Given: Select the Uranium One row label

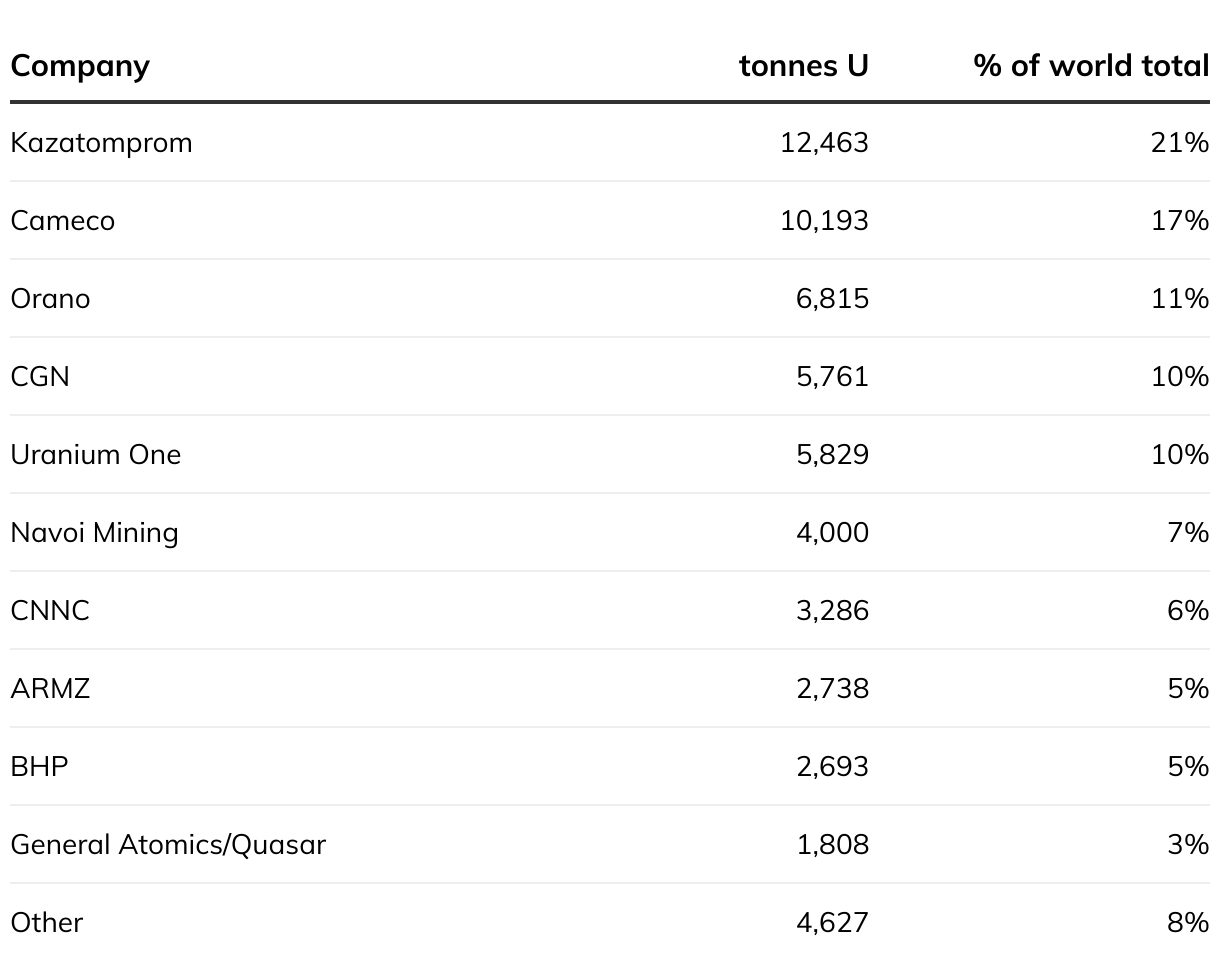Looking at the screenshot, I should pyautogui.click(x=96, y=455).
